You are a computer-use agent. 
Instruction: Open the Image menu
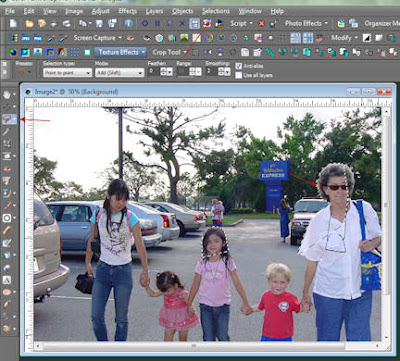pos(74,11)
